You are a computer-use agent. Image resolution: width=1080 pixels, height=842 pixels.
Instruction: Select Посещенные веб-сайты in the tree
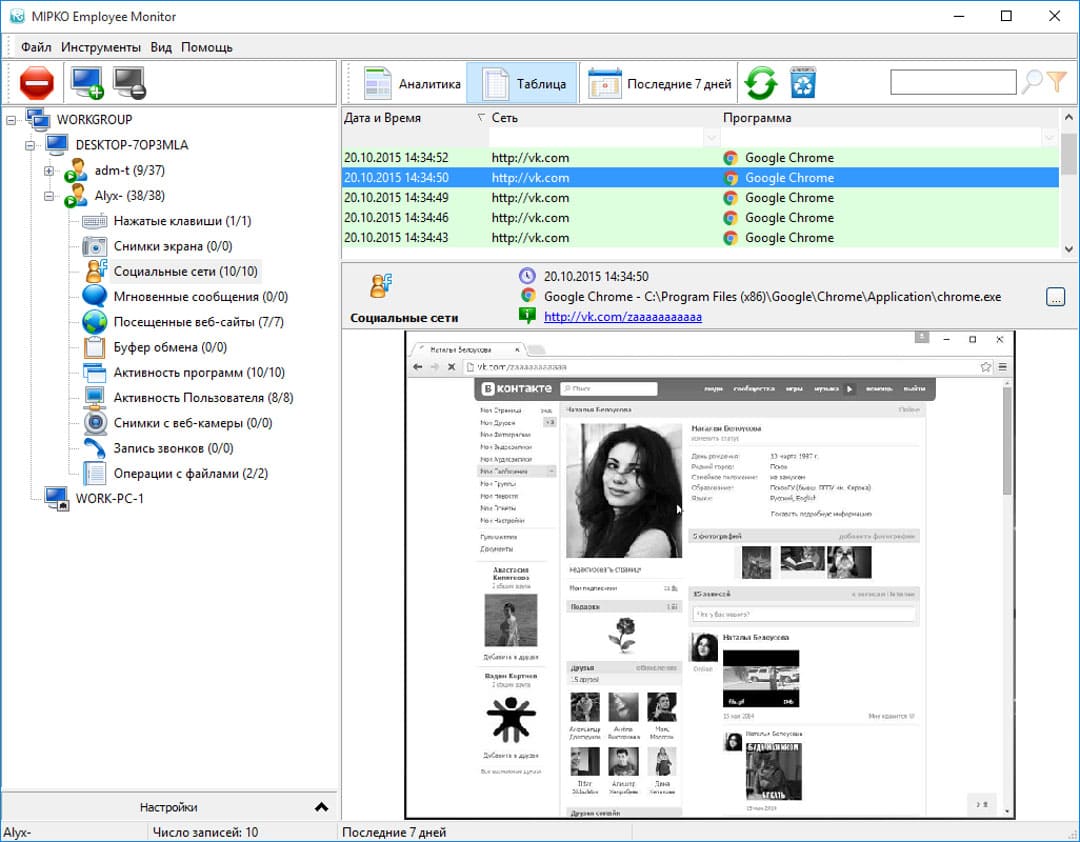[x=198, y=322]
